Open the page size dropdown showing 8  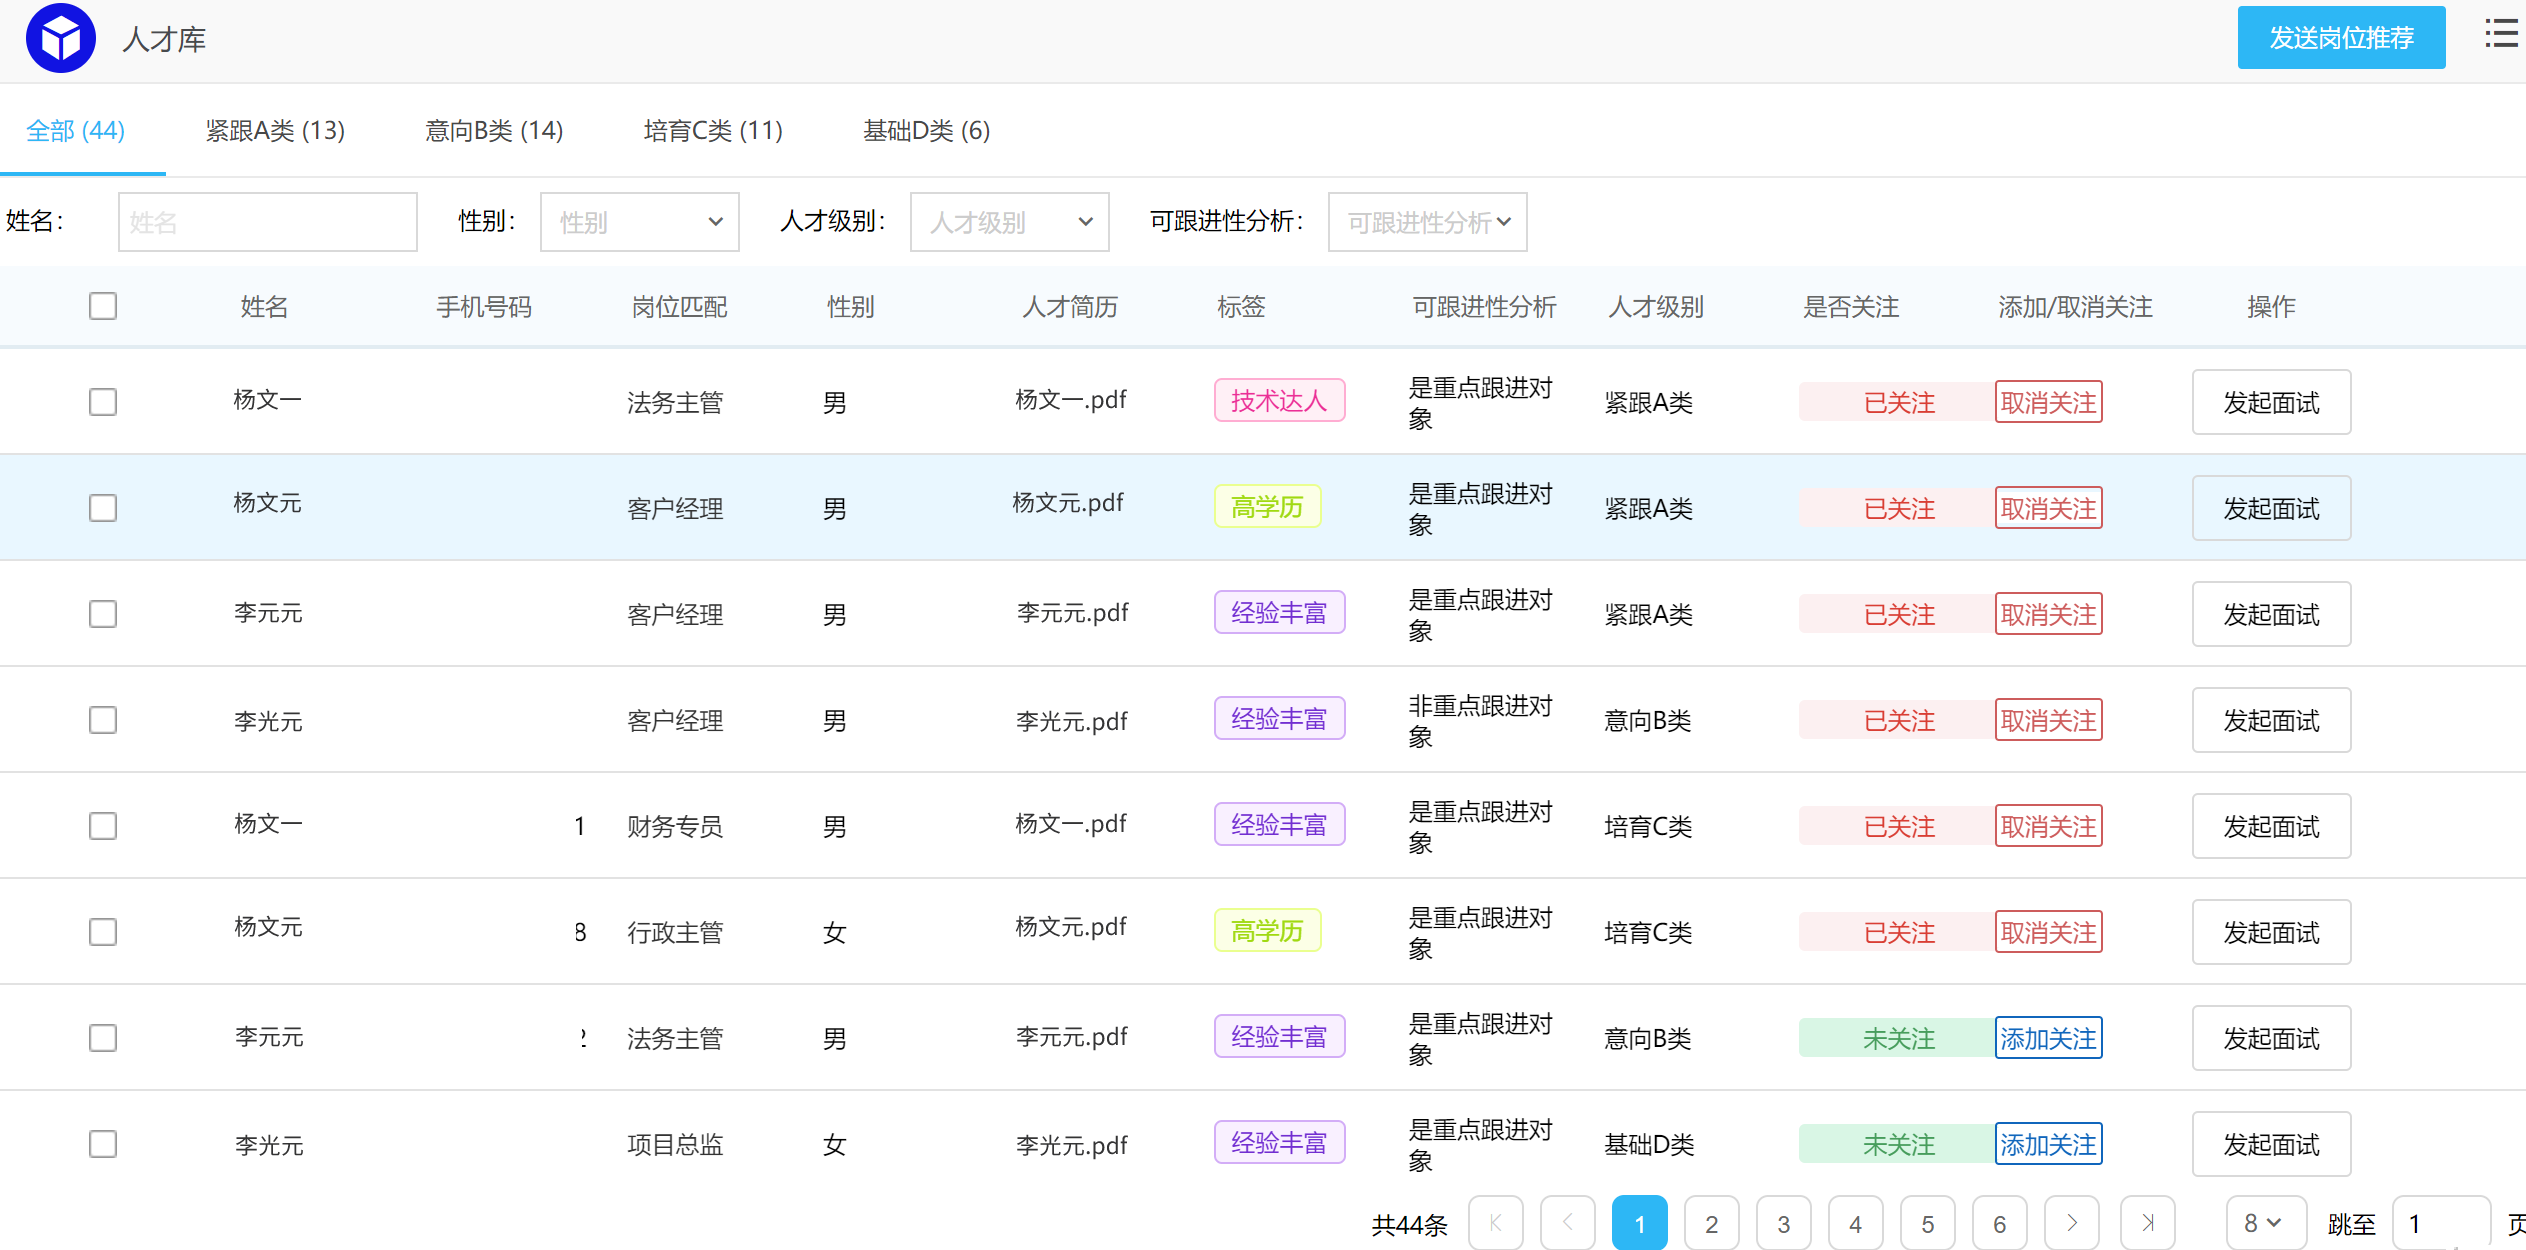coord(2266,1223)
